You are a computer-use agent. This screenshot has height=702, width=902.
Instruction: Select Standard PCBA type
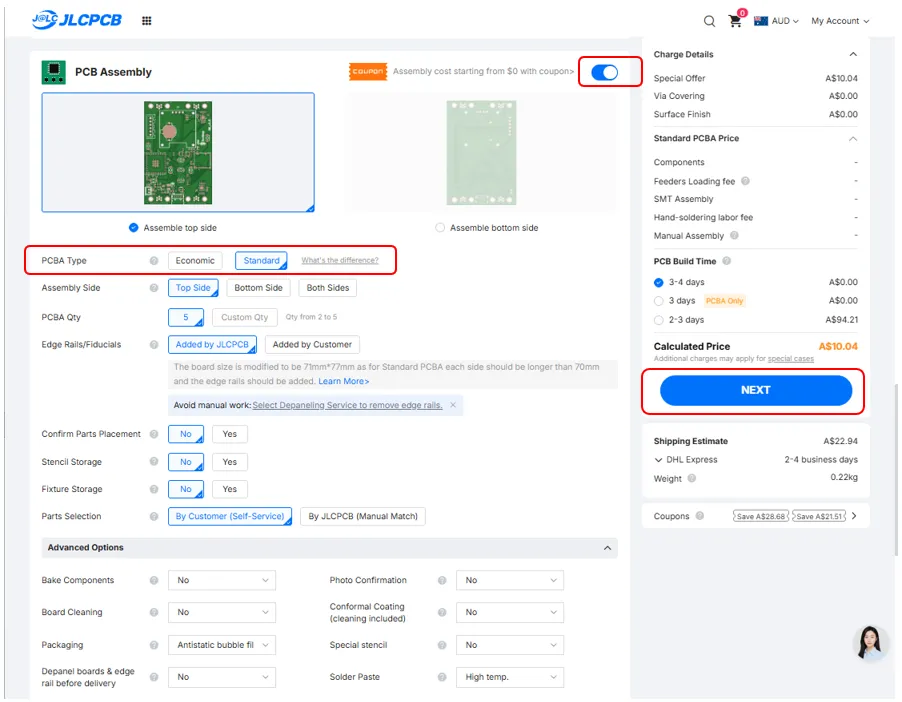(261, 261)
